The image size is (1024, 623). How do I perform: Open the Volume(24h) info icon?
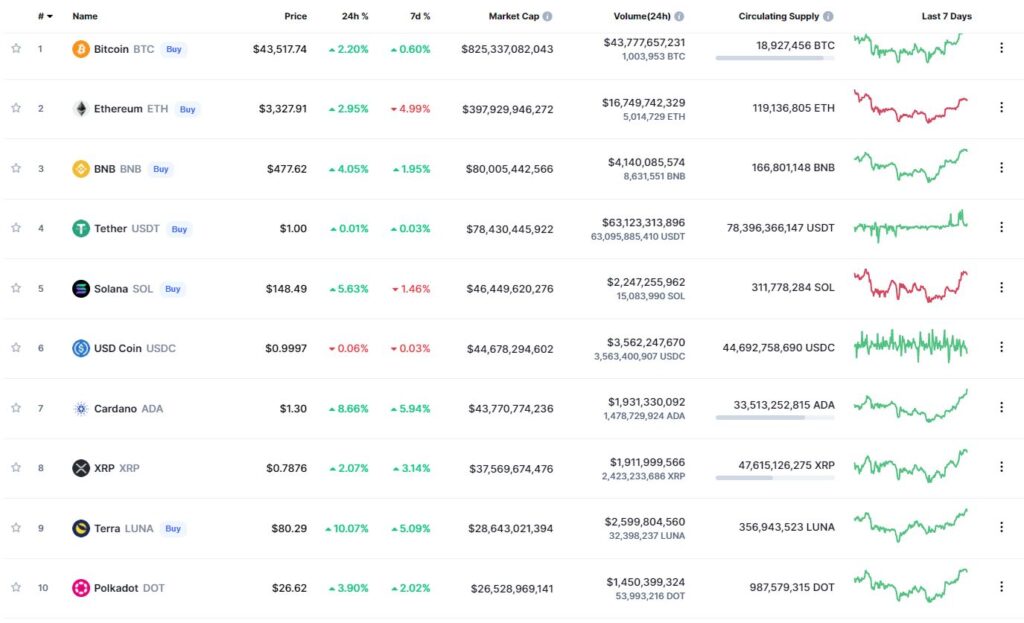pyautogui.click(x=679, y=16)
